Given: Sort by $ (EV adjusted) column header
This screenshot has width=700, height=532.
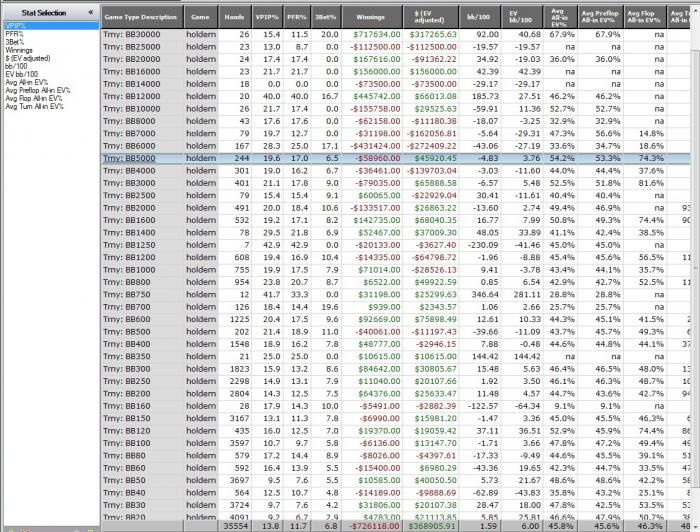Looking at the screenshot, I should tap(430, 17).
